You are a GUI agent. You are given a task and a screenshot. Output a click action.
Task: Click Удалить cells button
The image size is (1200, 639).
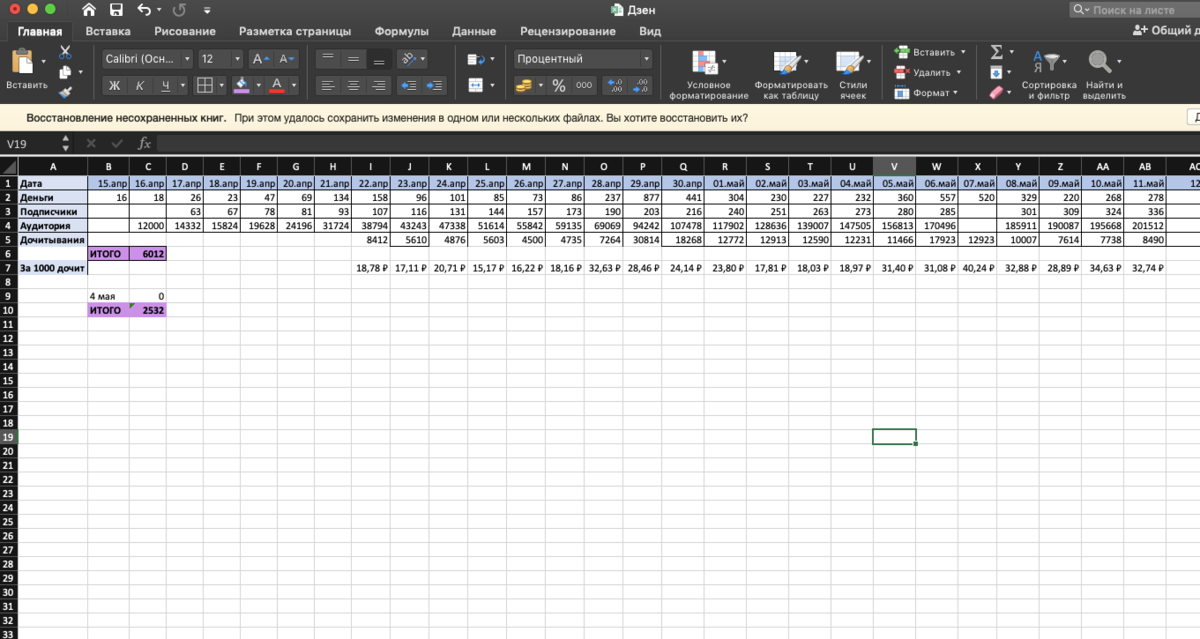[928, 72]
